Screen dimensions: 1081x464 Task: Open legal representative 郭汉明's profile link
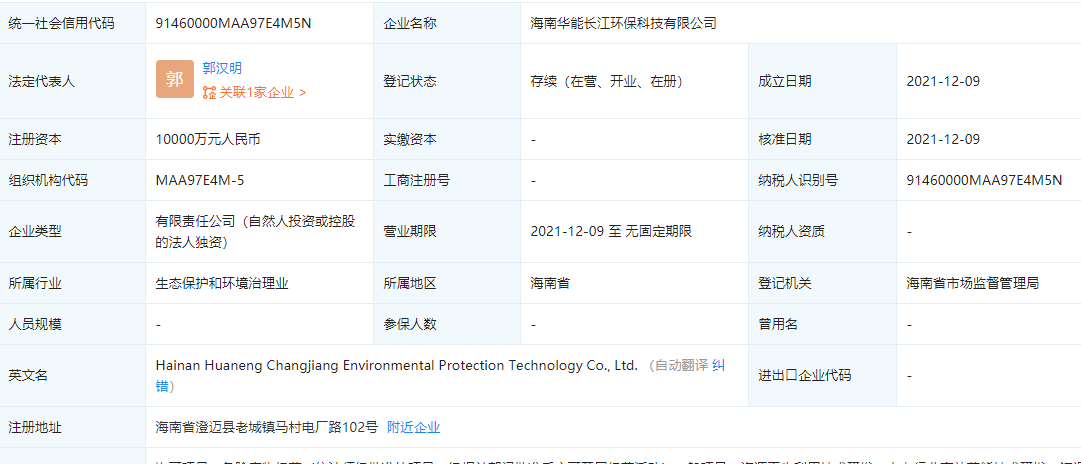point(222,68)
